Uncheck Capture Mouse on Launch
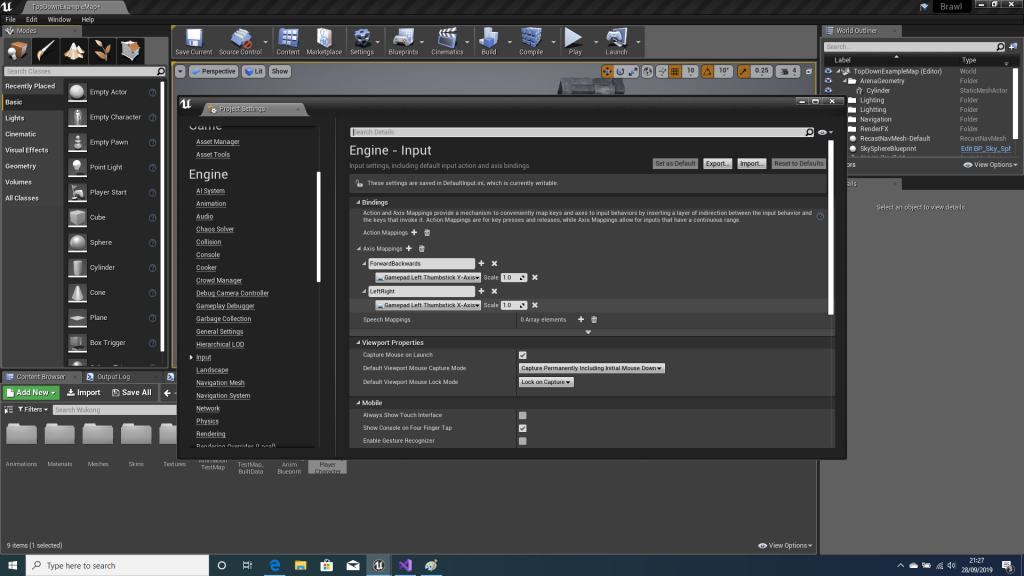This screenshot has width=1024, height=576. coord(522,355)
